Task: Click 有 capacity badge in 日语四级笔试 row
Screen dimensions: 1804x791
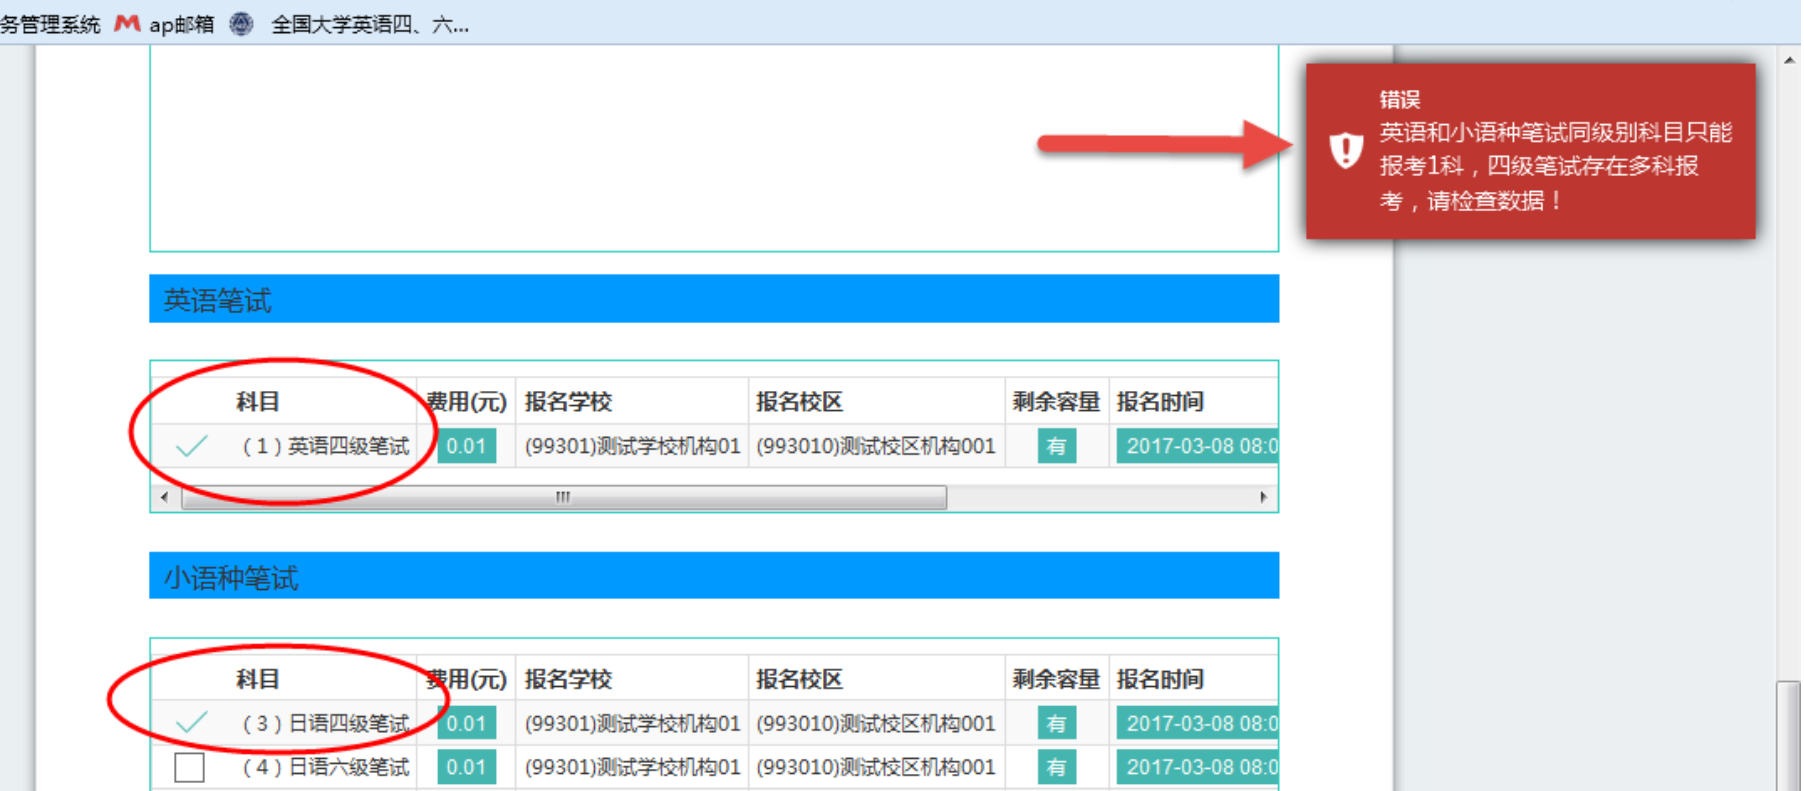Action: (x=1056, y=723)
